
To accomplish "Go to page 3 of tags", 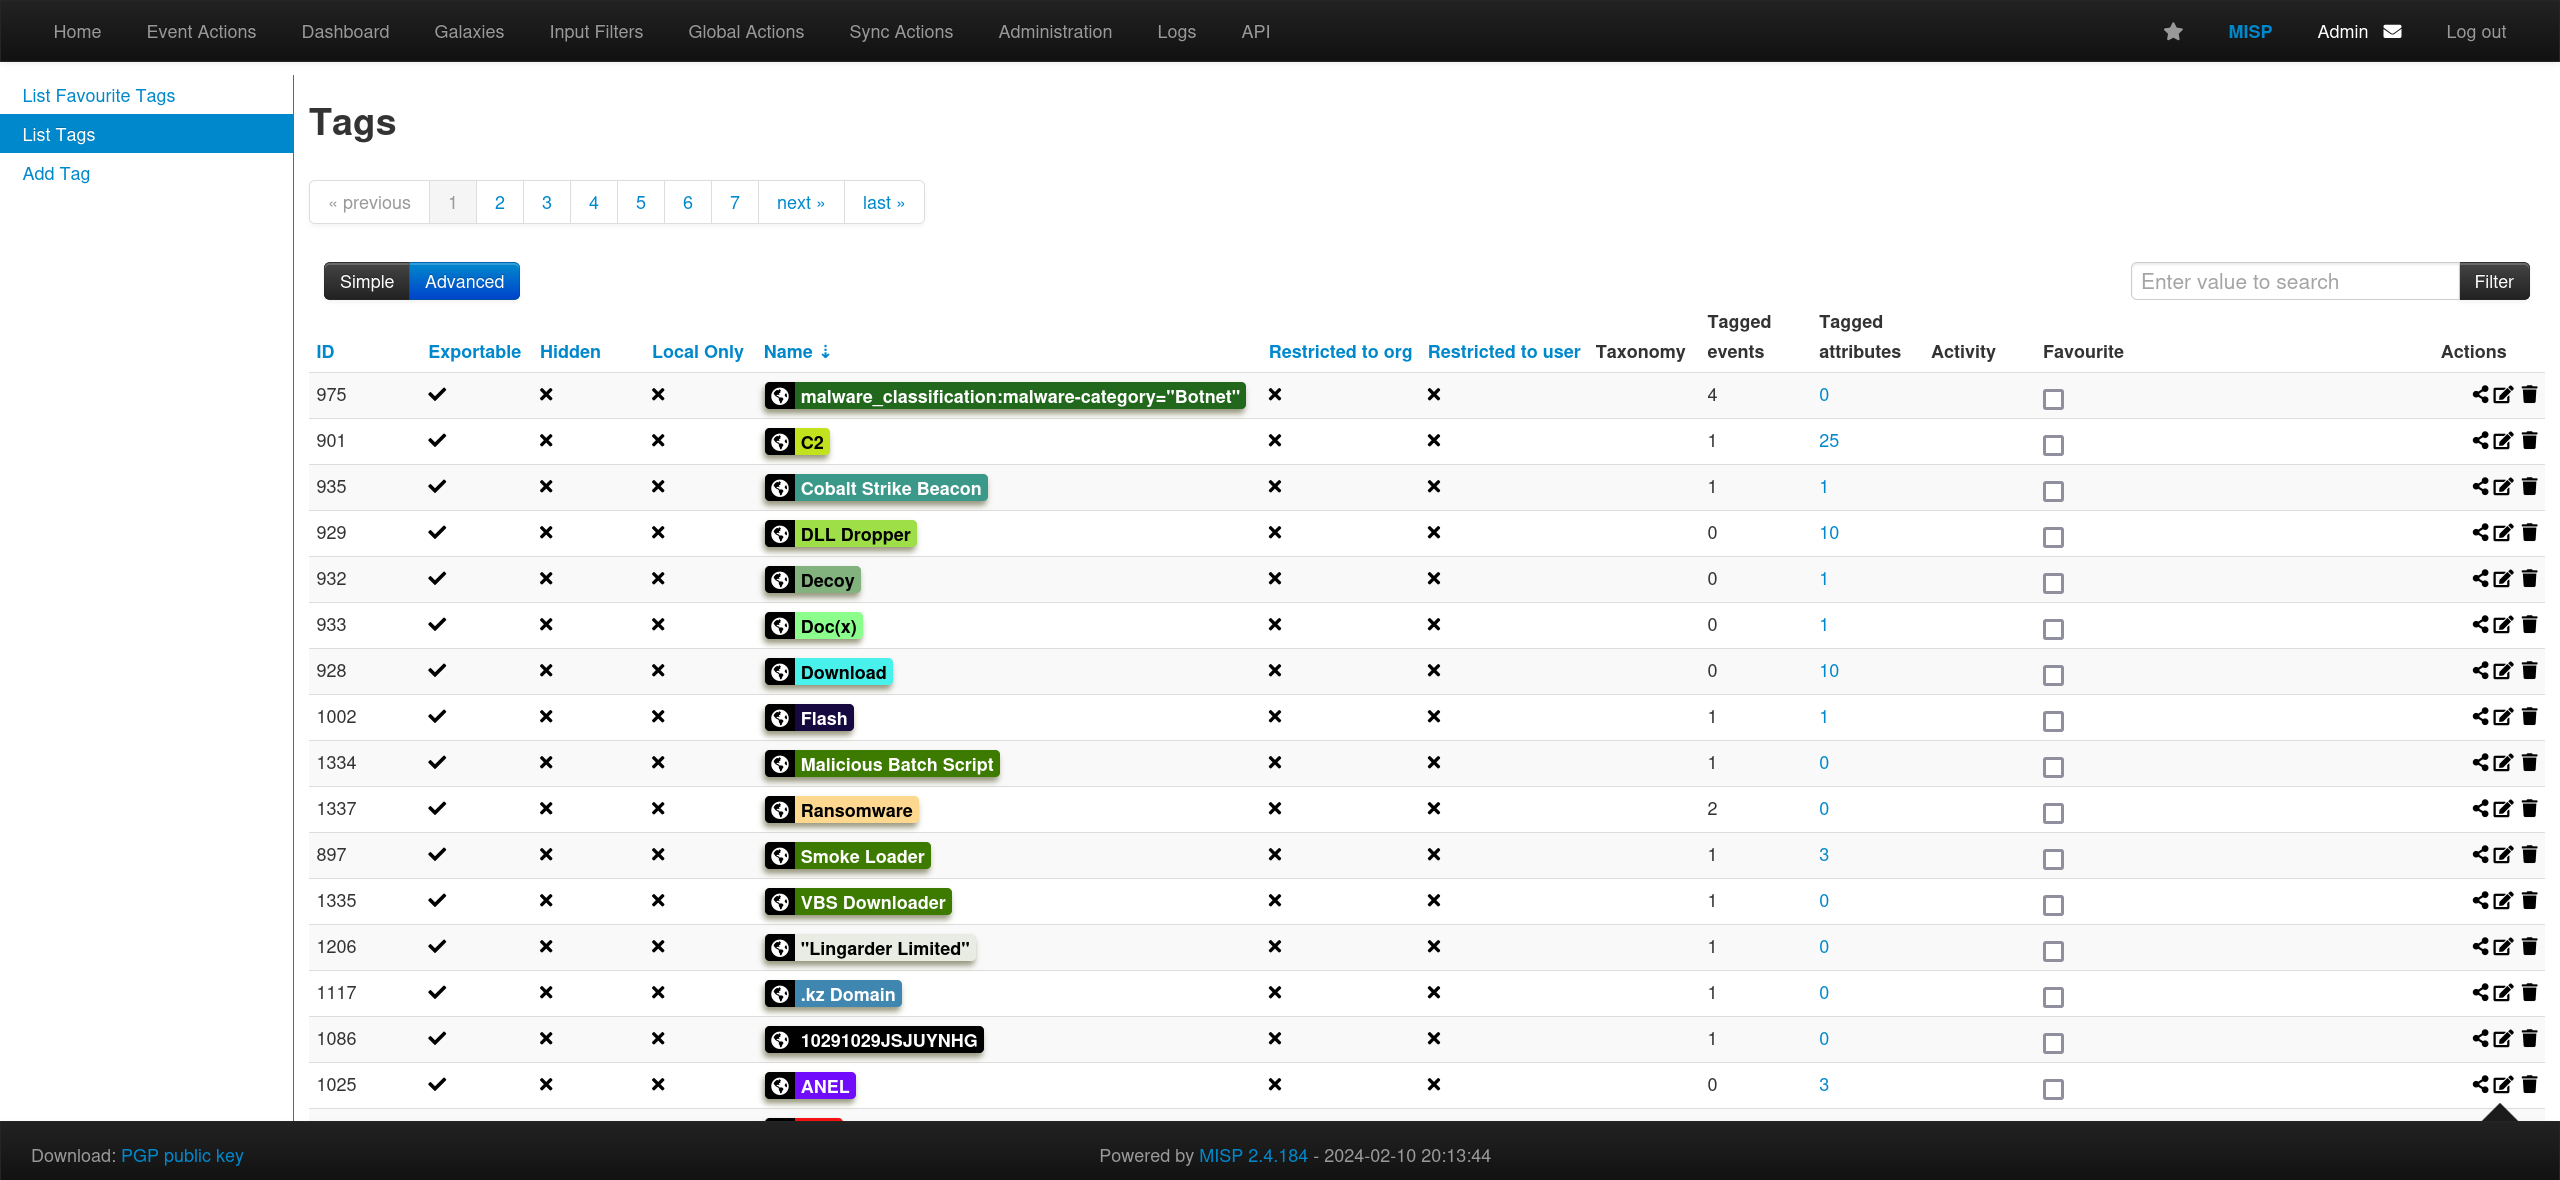I will coord(547,203).
